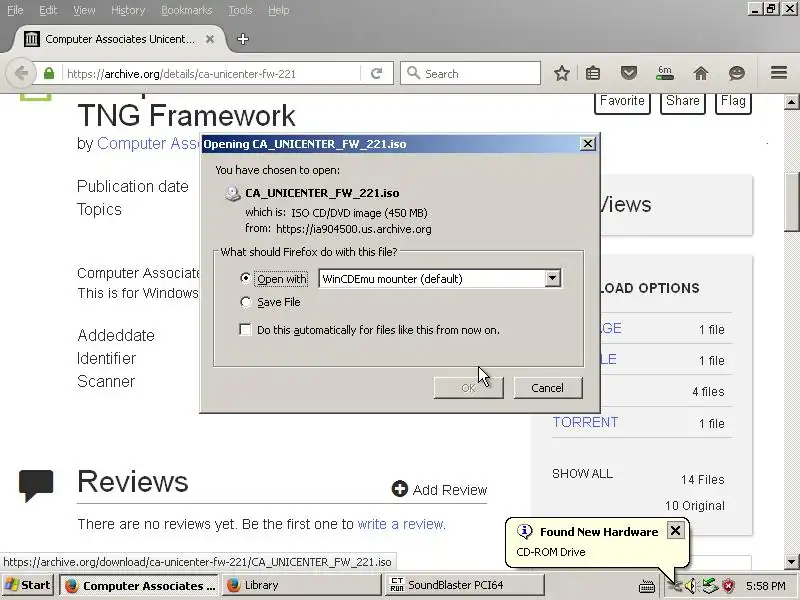Open the chat speech bubble toolbar icon
The height and width of the screenshot is (600, 800).
click(x=737, y=73)
